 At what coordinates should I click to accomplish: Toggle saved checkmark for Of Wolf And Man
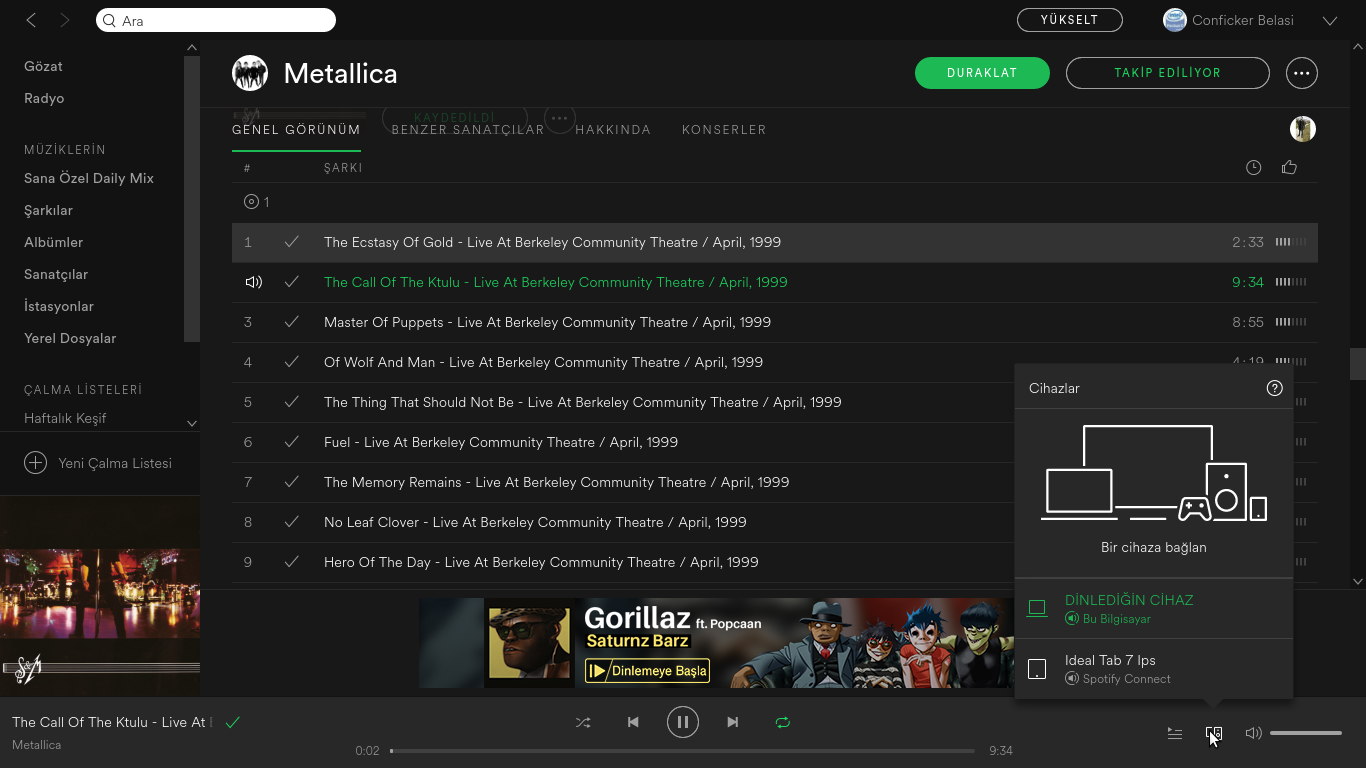click(x=292, y=362)
